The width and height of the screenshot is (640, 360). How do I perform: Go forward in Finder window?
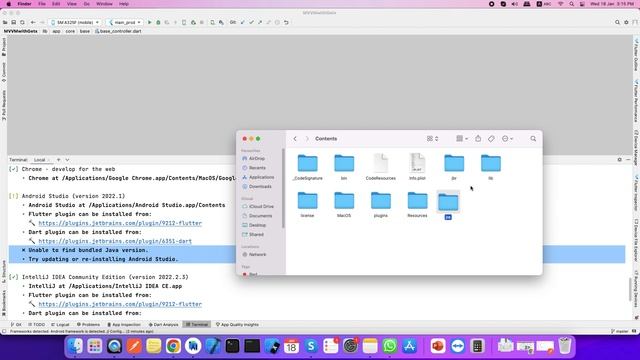(307, 139)
